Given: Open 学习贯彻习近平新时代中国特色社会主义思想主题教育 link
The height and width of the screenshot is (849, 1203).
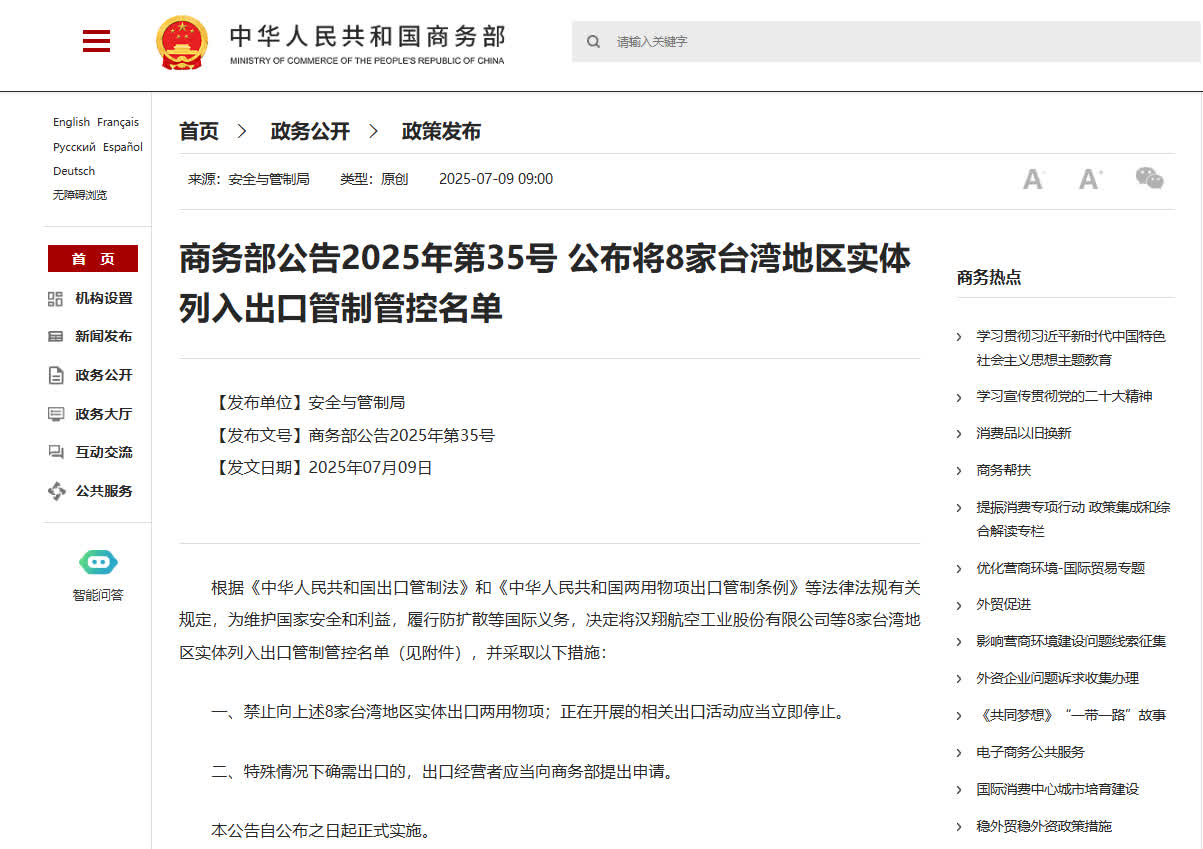Looking at the screenshot, I should (x=1071, y=348).
